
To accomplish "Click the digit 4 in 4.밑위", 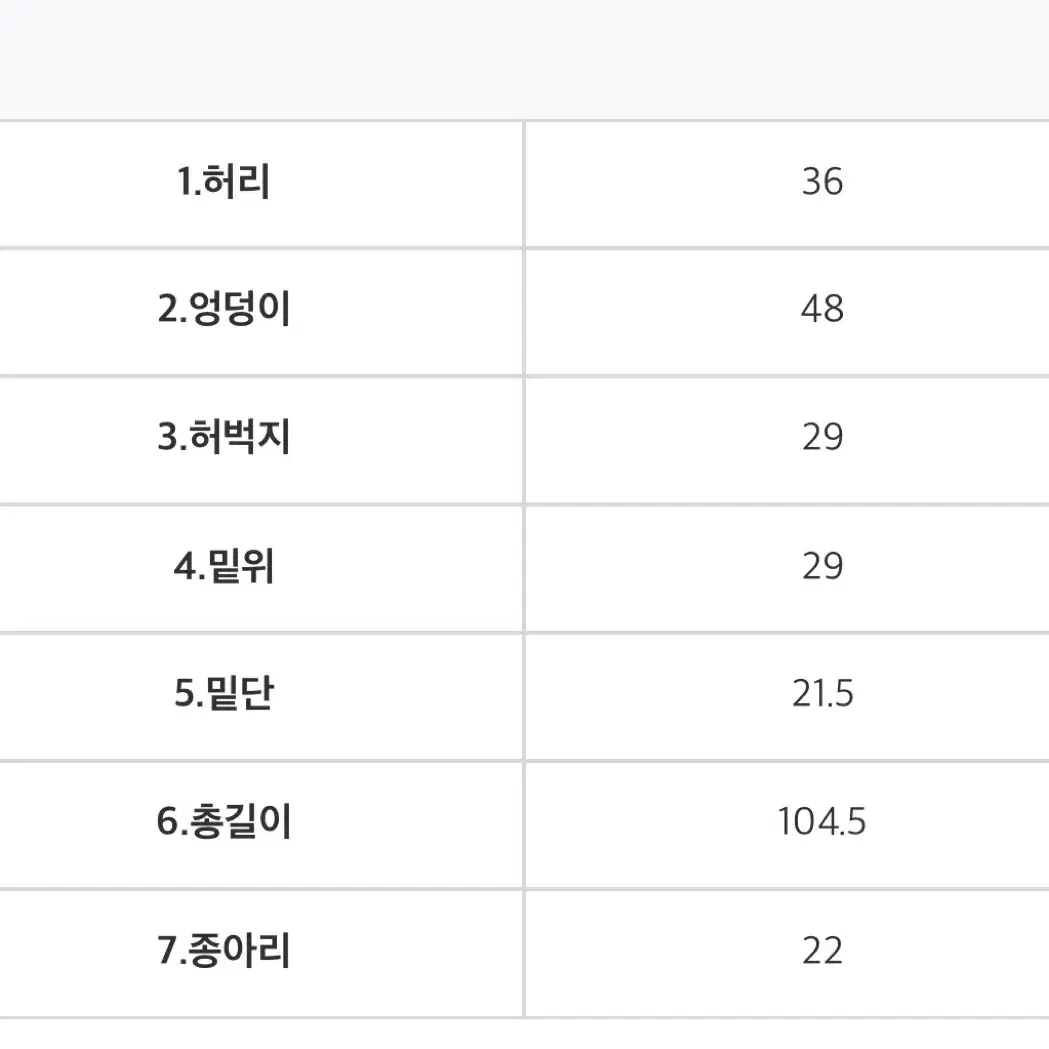I will (184, 567).
